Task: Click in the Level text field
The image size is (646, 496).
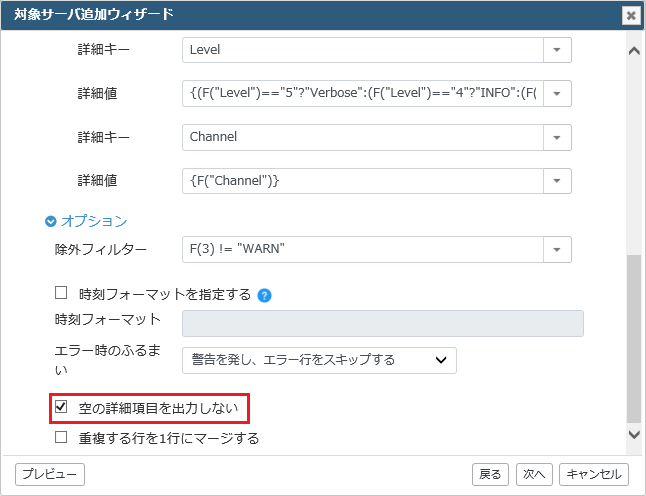Action: (363, 50)
